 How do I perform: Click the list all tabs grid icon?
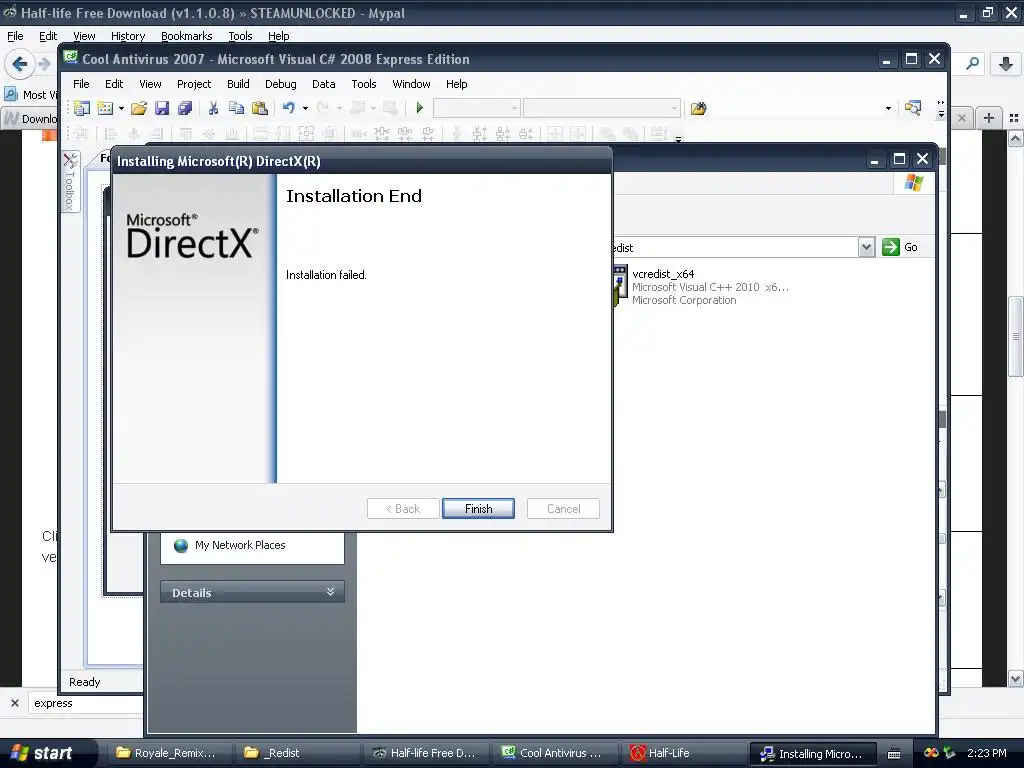[1014, 118]
